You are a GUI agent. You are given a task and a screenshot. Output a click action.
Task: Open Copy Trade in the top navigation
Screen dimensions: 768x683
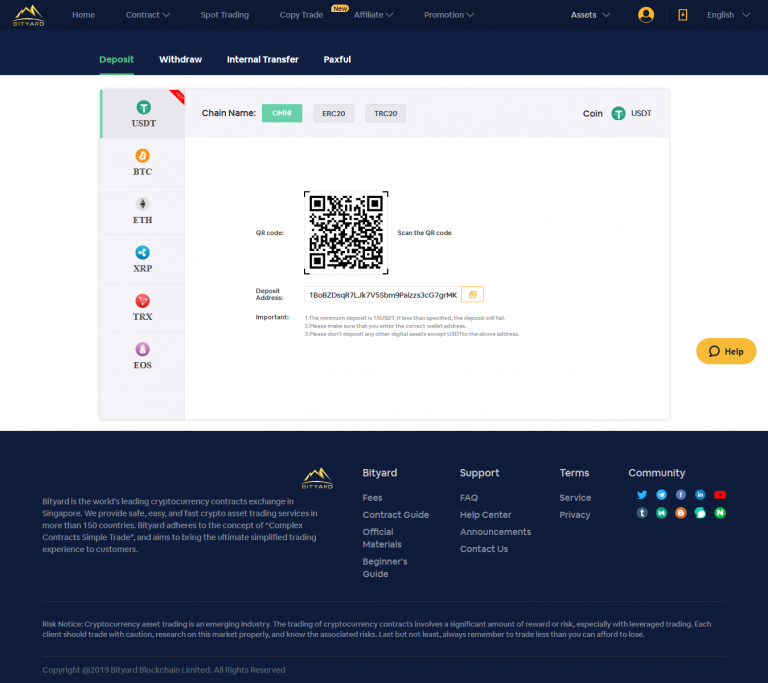click(301, 15)
